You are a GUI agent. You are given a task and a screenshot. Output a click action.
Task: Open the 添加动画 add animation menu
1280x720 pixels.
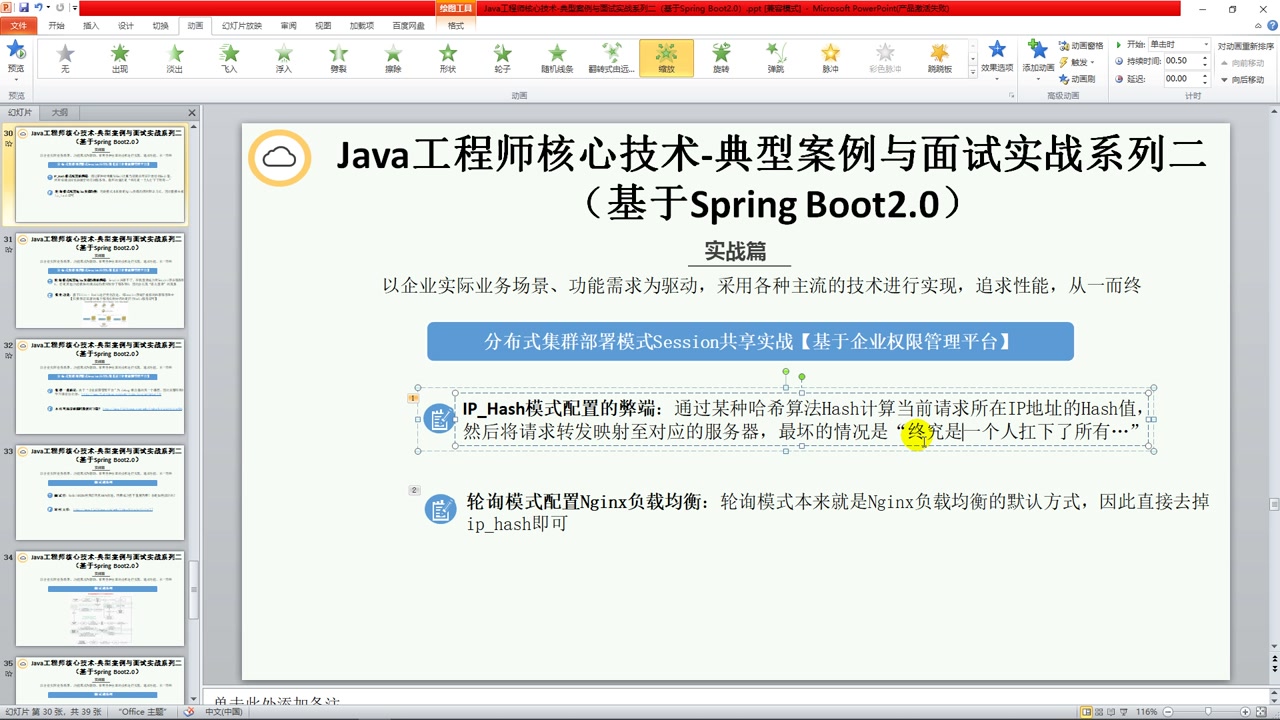click(1038, 60)
